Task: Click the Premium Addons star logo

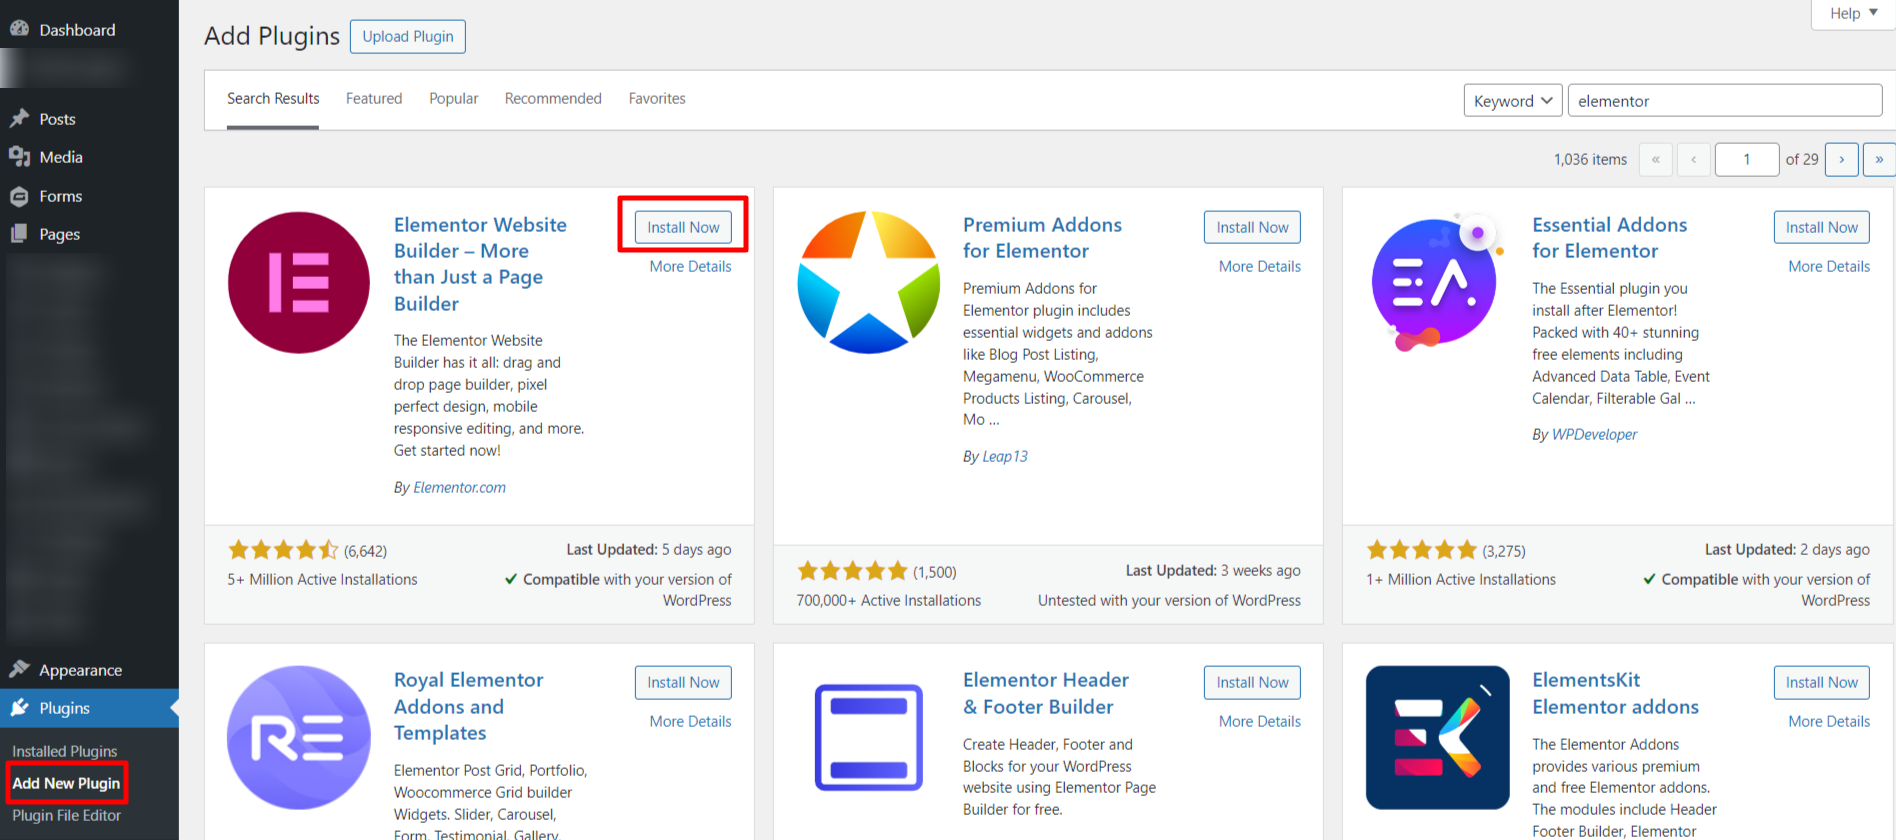Action: (x=868, y=282)
